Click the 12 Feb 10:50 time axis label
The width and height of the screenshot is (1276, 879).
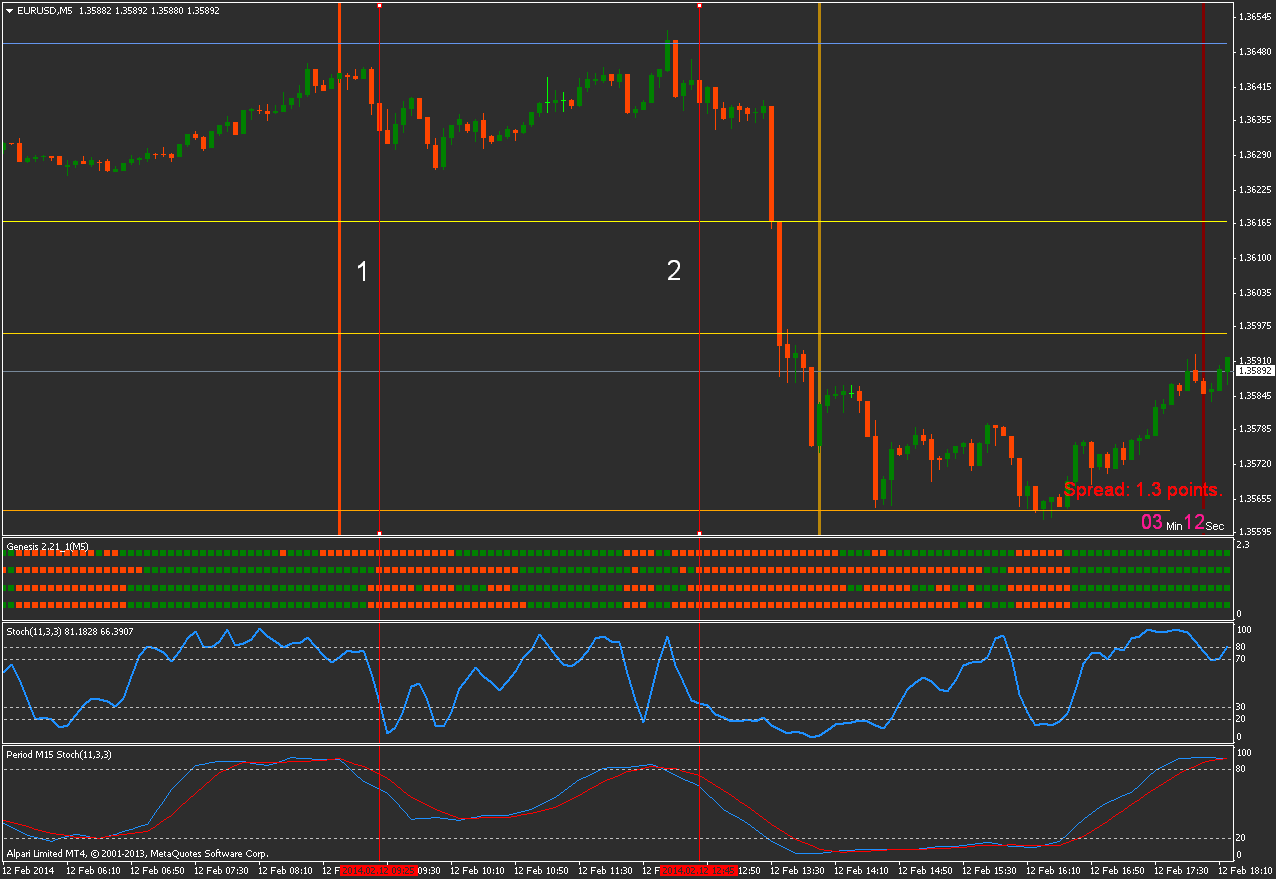[542, 871]
